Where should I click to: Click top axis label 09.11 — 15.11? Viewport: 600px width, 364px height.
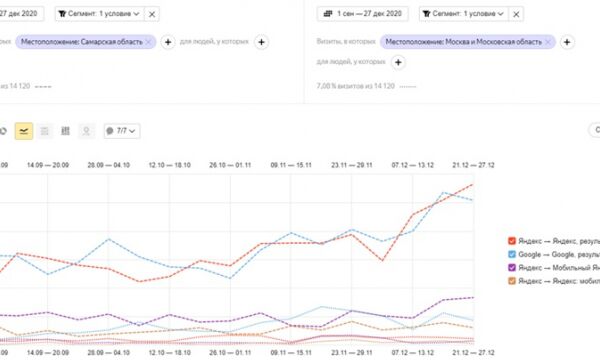click(x=291, y=165)
